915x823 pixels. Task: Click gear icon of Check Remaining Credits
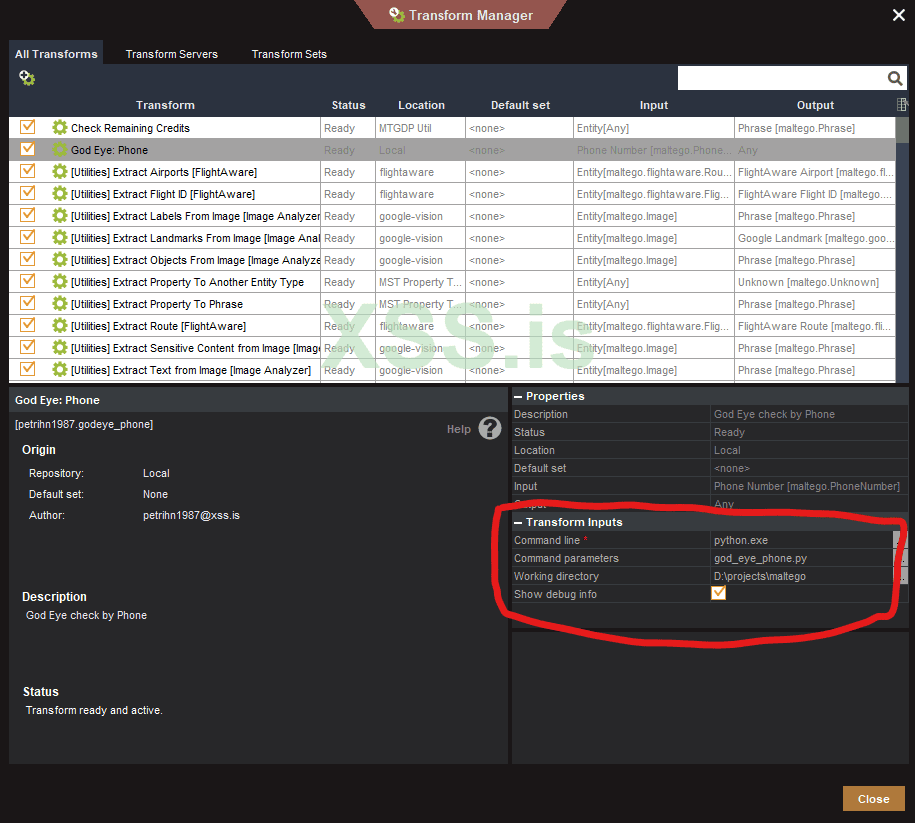tap(60, 128)
